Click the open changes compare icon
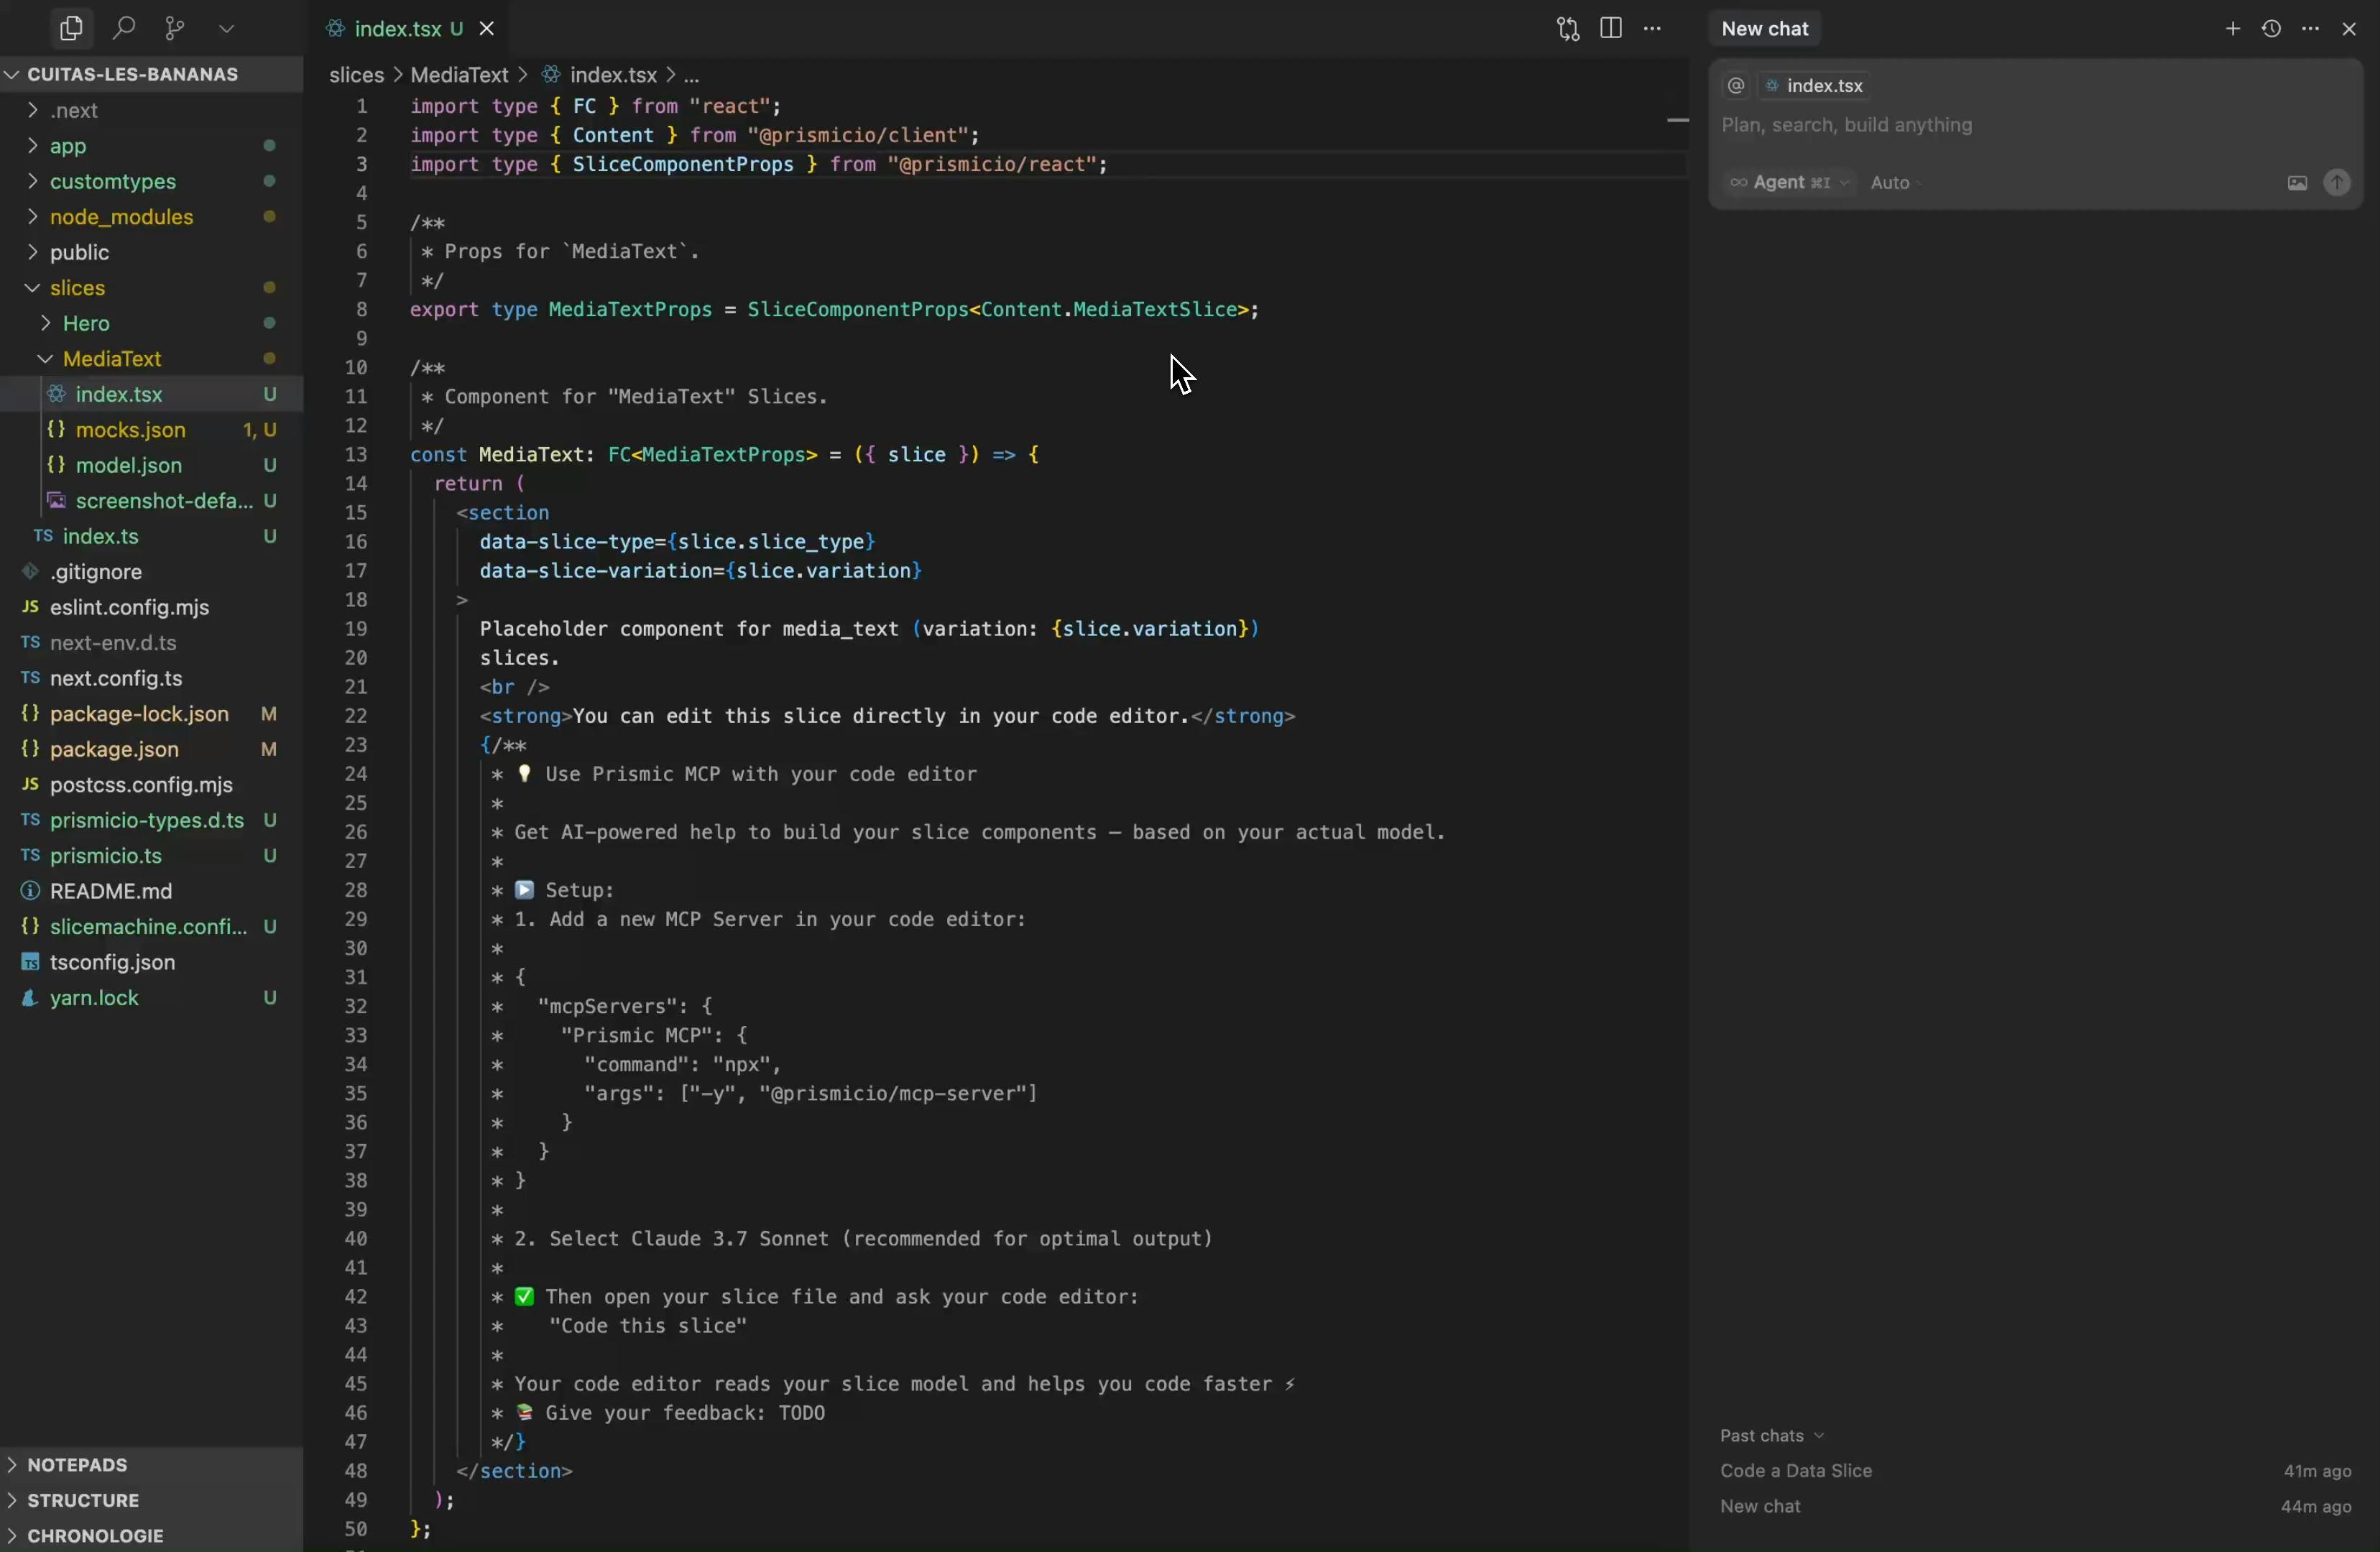This screenshot has height=1552, width=2380. 1567,28
